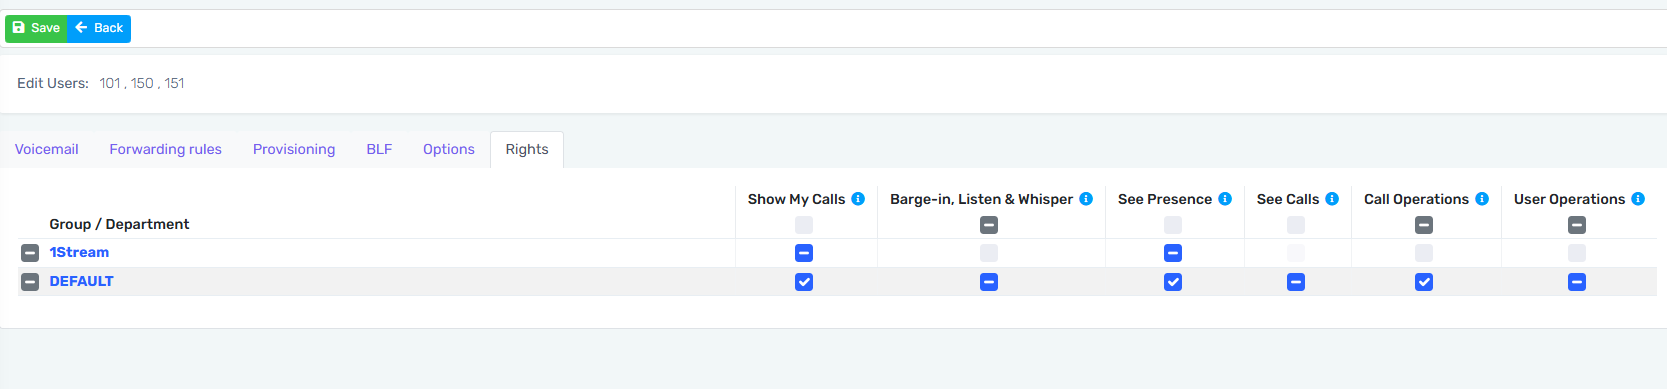
Task: Open the Forwarding rules tab
Action: (166, 149)
